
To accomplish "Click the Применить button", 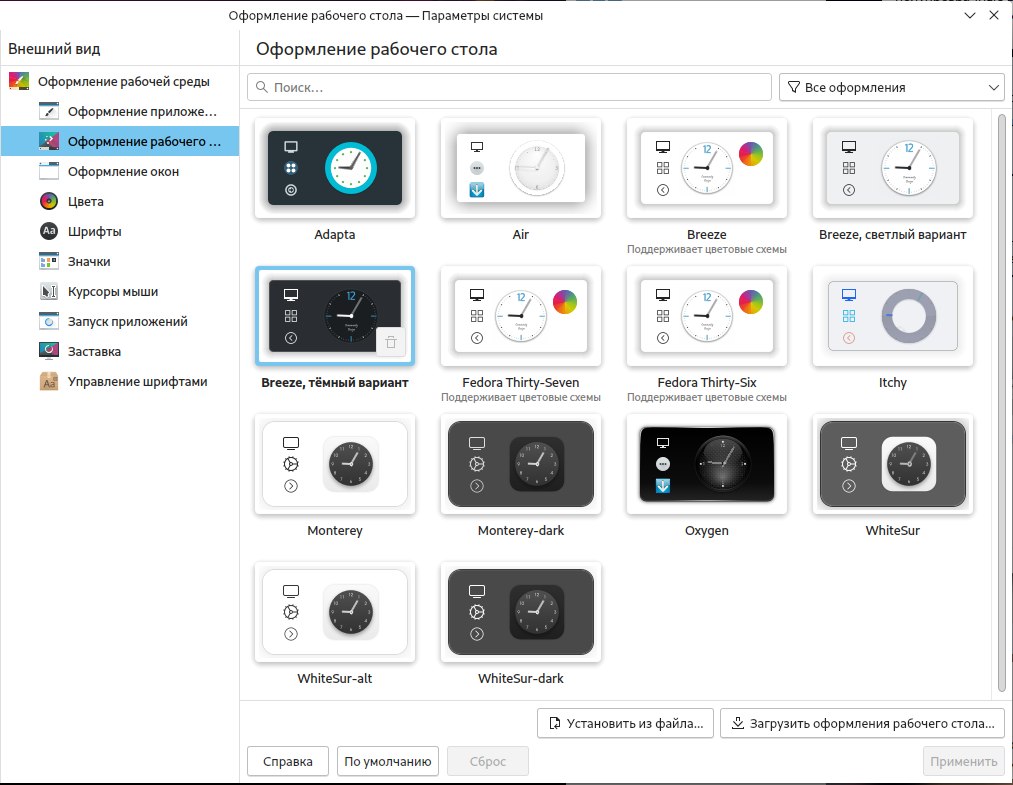I will point(963,761).
